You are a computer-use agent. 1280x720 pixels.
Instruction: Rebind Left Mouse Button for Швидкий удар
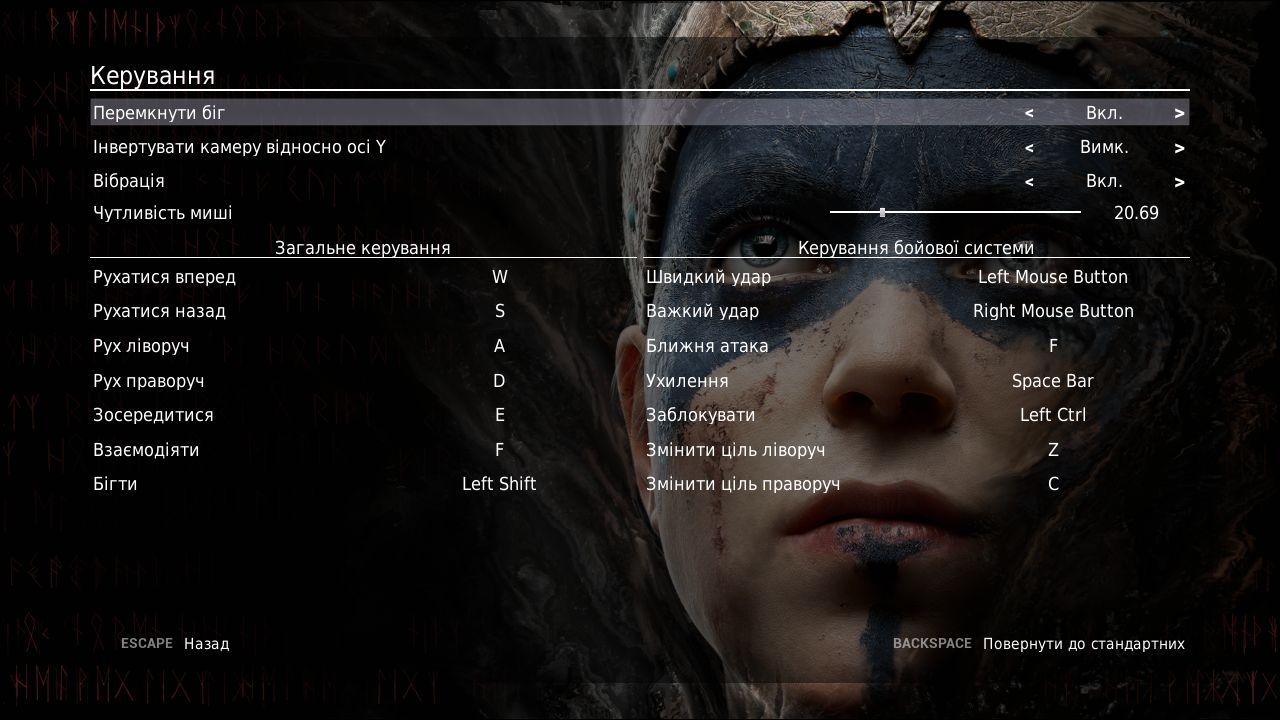click(1053, 277)
